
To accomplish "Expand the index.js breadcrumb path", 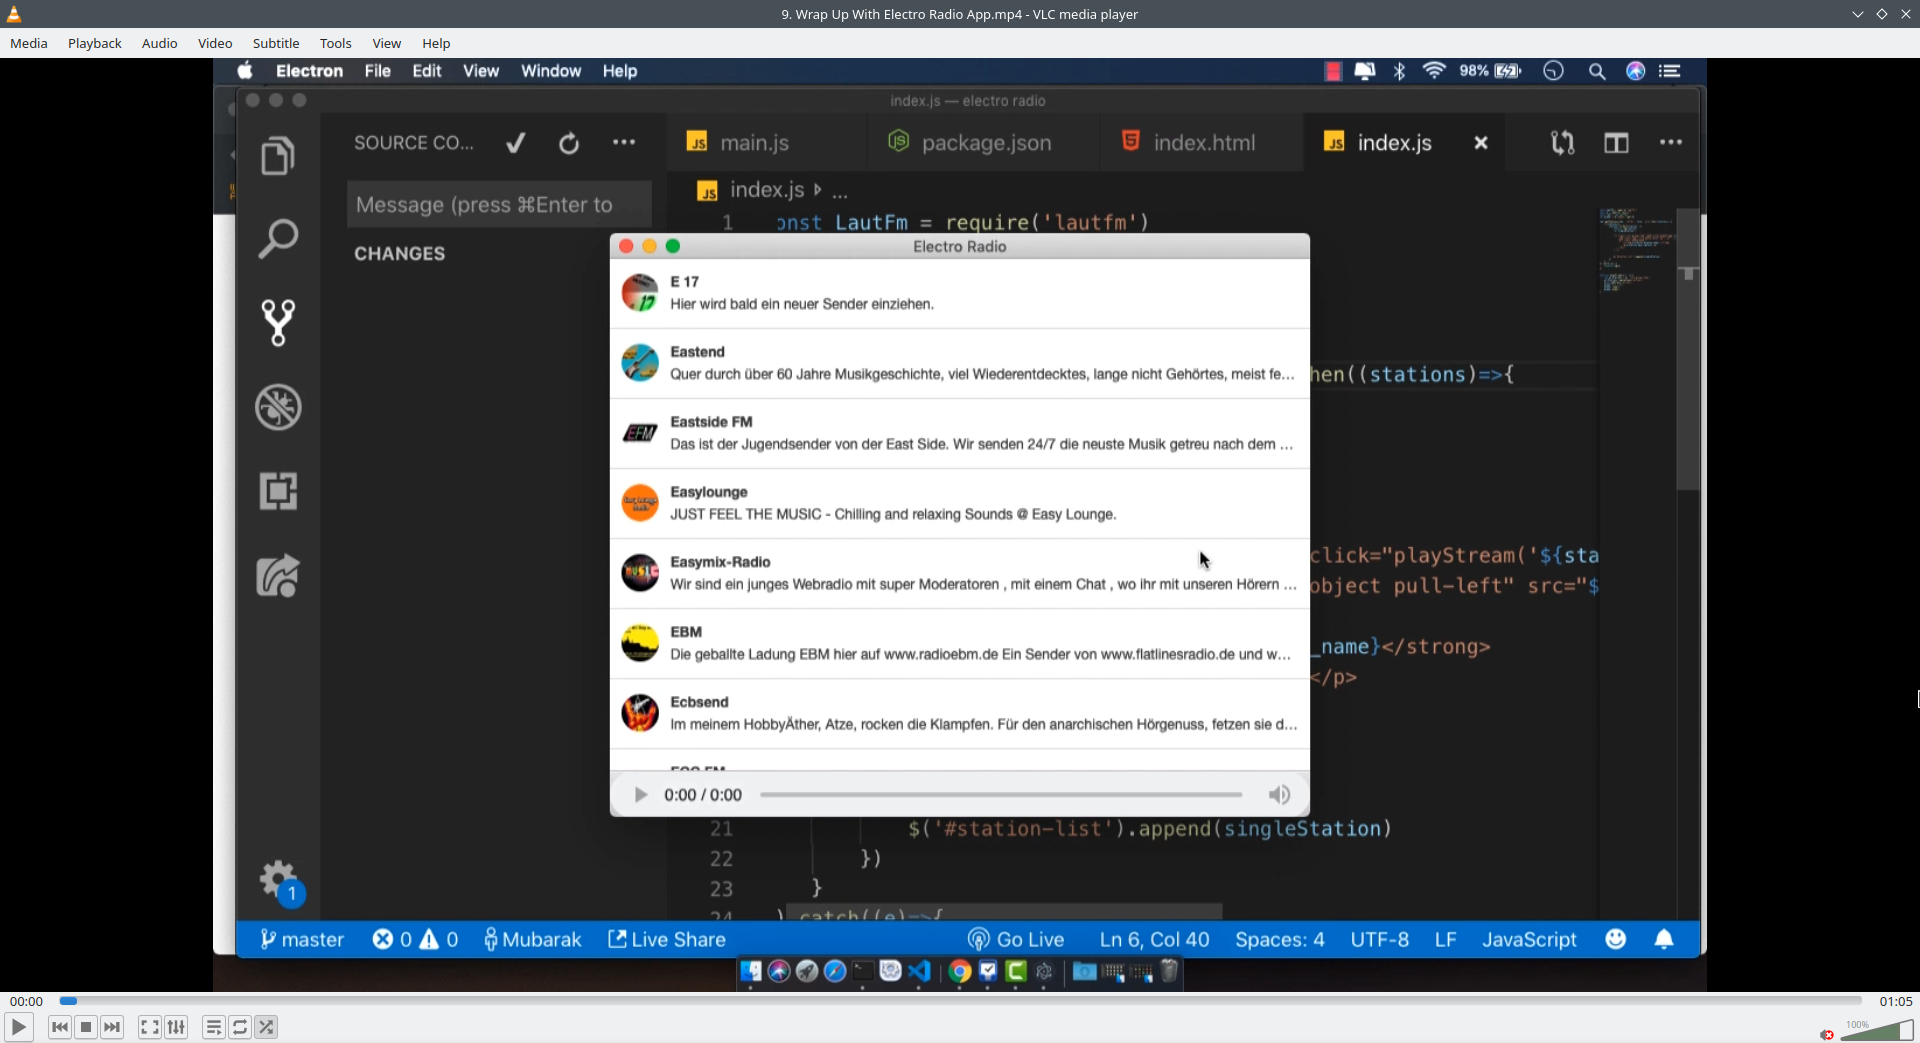I will pyautogui.click(x=767, y=190).
